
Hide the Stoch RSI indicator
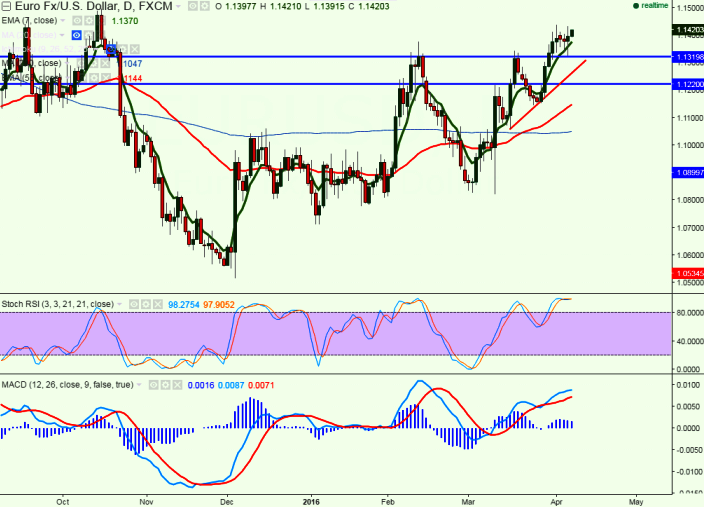pyautogui.click(x=134, y=305)
